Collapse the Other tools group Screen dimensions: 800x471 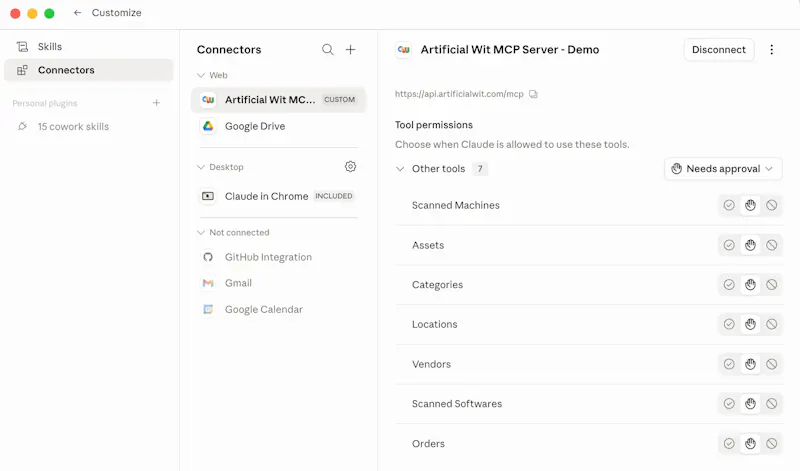pos(400,169)
